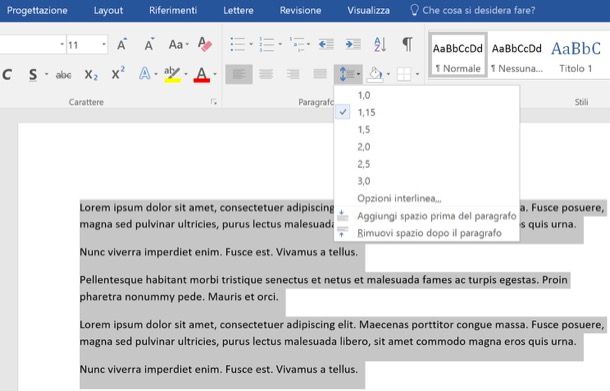
Task: Click text 'pharetra nonummy pede. Mauris et orci.'
Action: coord(179,297)
